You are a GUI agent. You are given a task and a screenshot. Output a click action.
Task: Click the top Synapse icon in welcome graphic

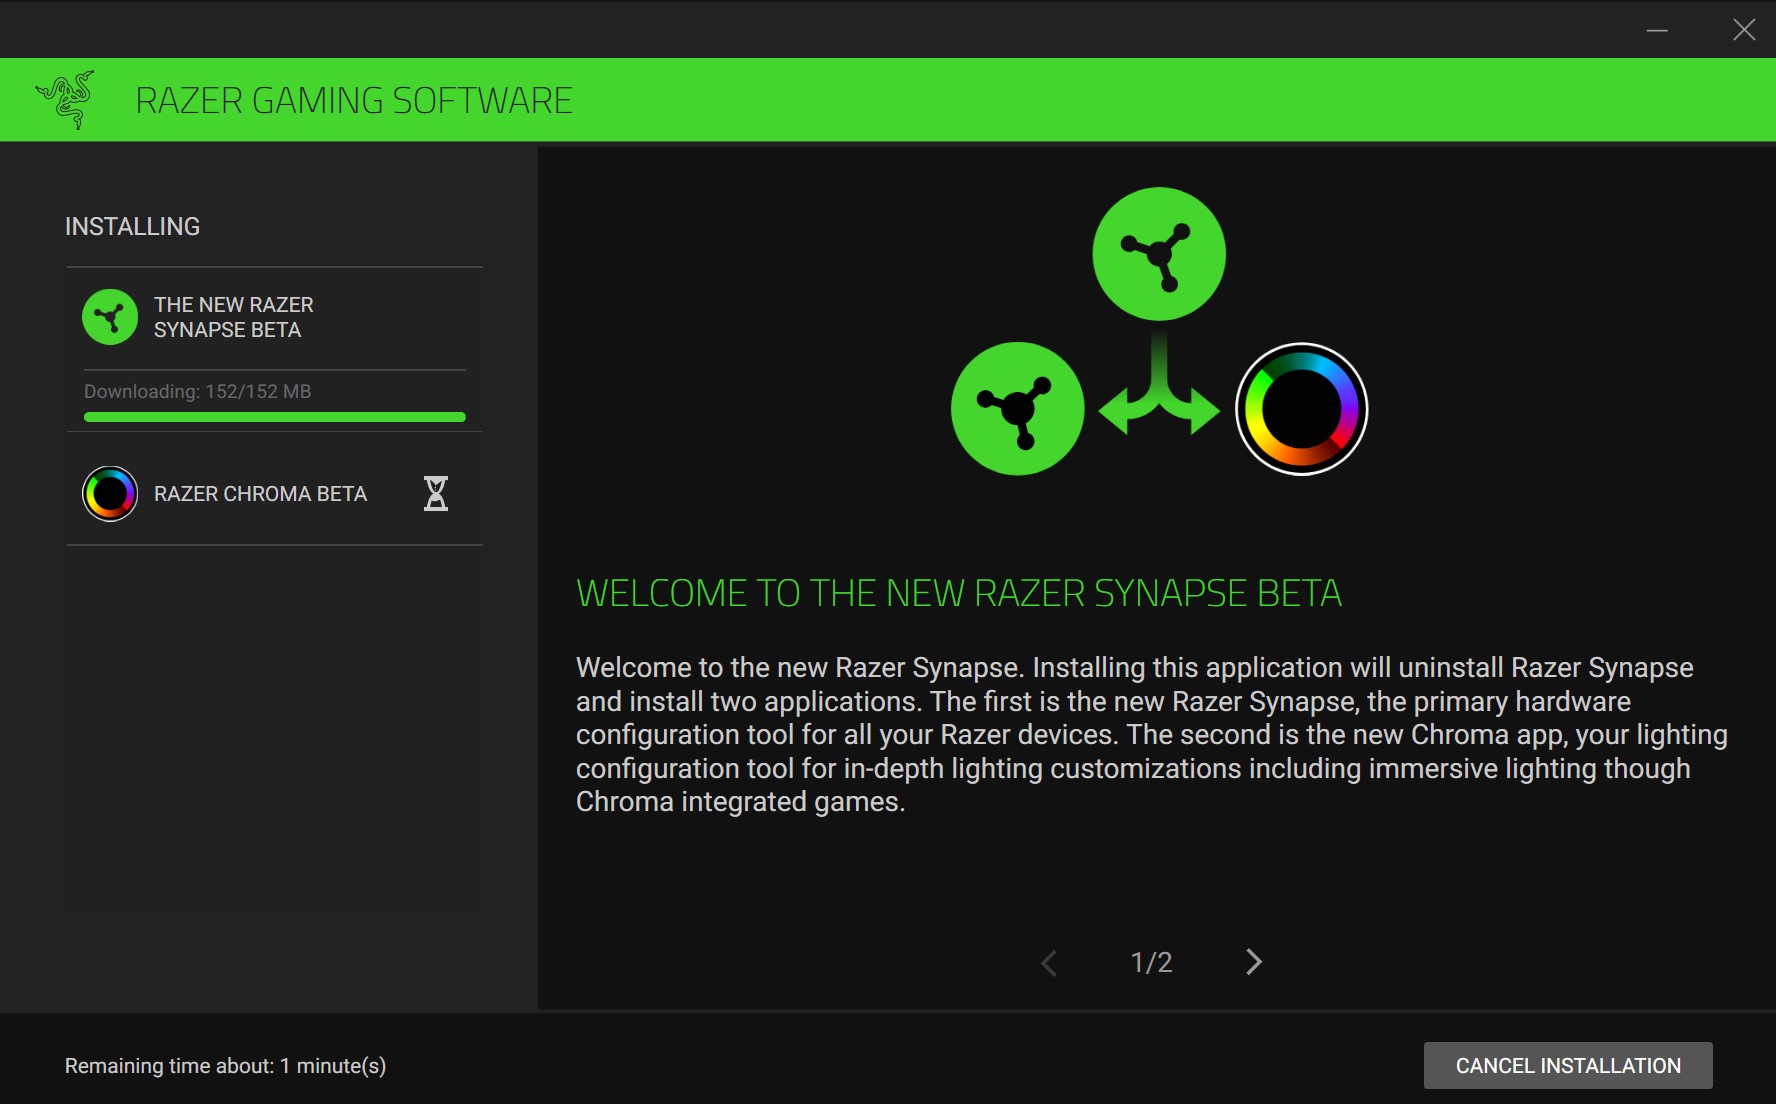[1159, 254]
